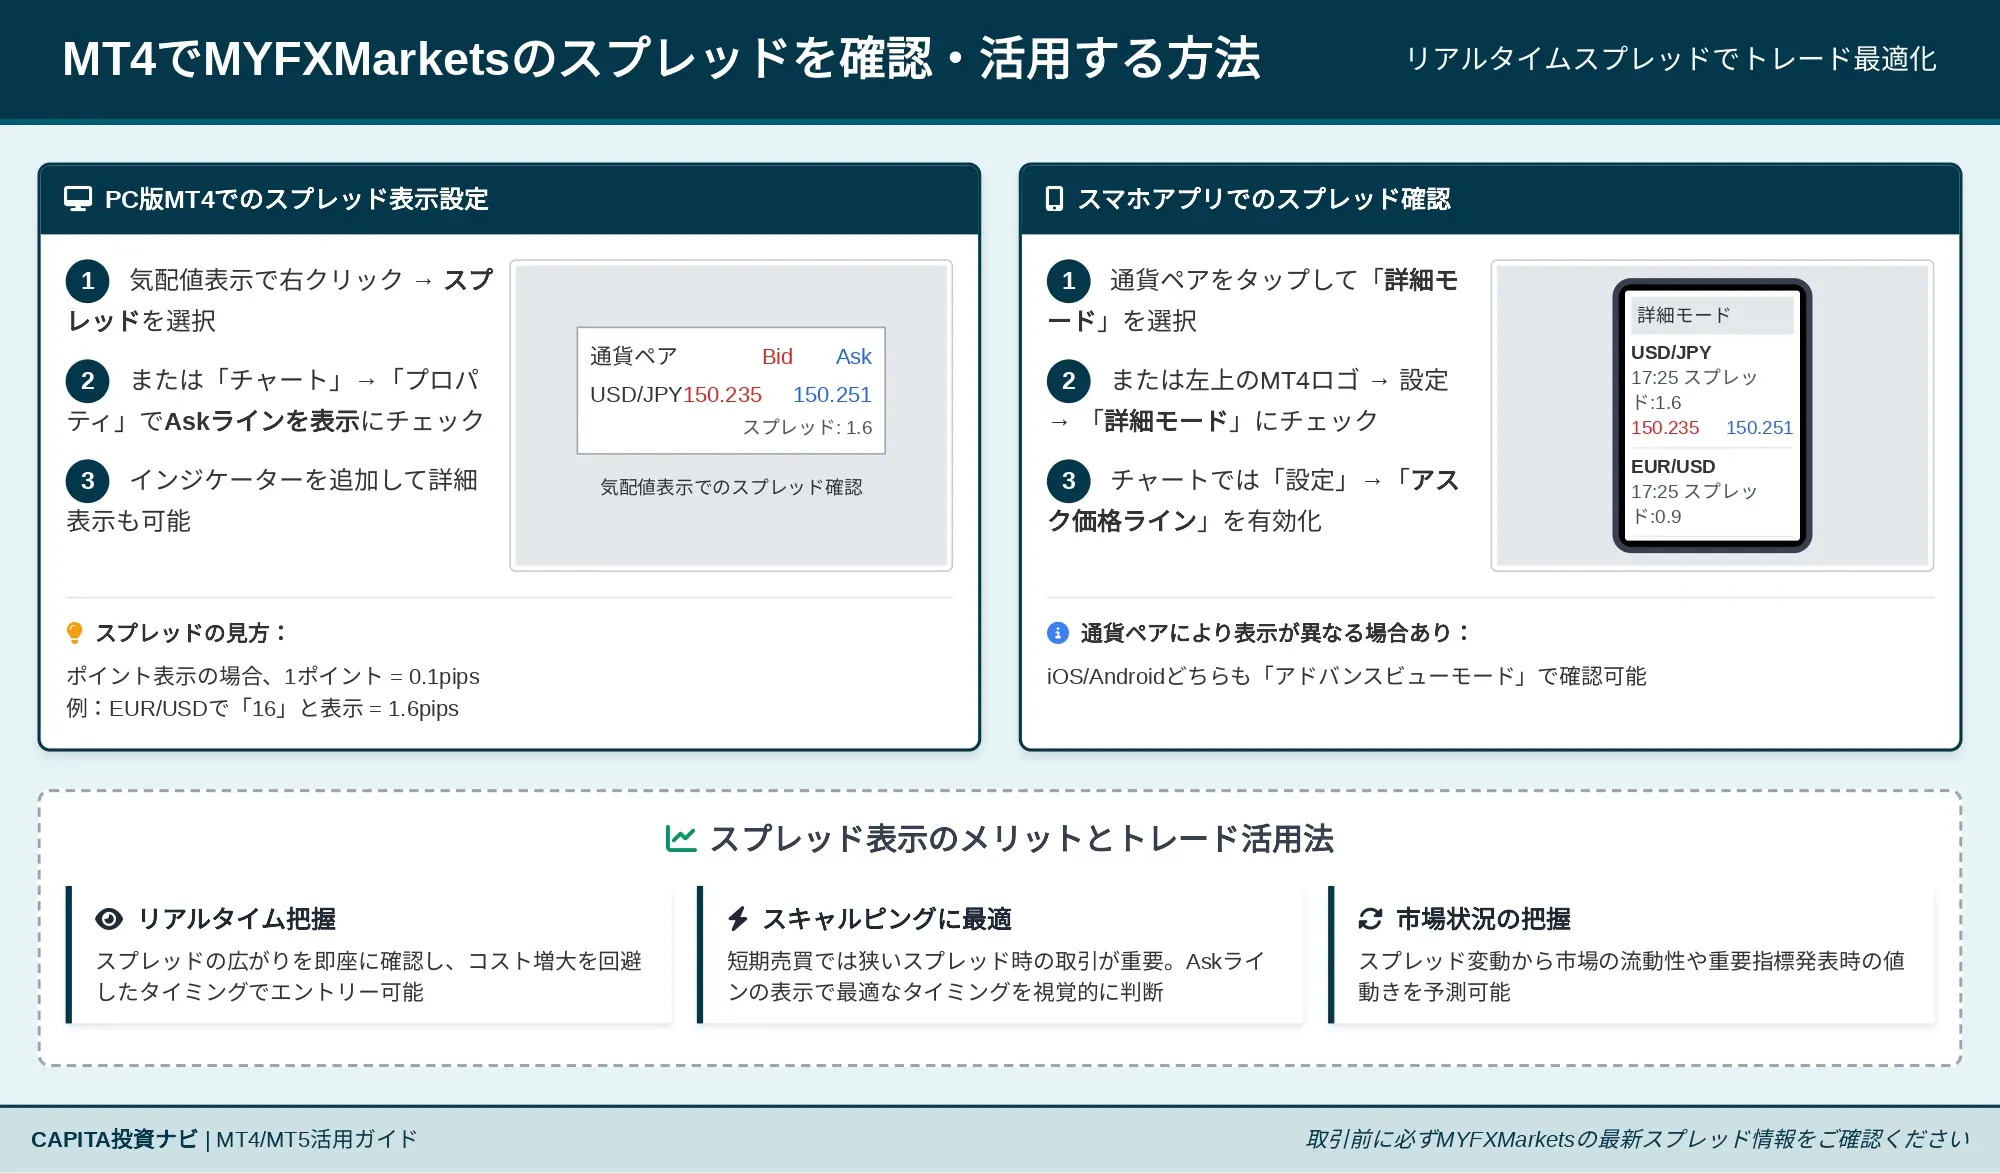
Task: Click the iOS/Androidどちらも「アドバンスビューモード」 note
Action: (x=1346, y=677)
